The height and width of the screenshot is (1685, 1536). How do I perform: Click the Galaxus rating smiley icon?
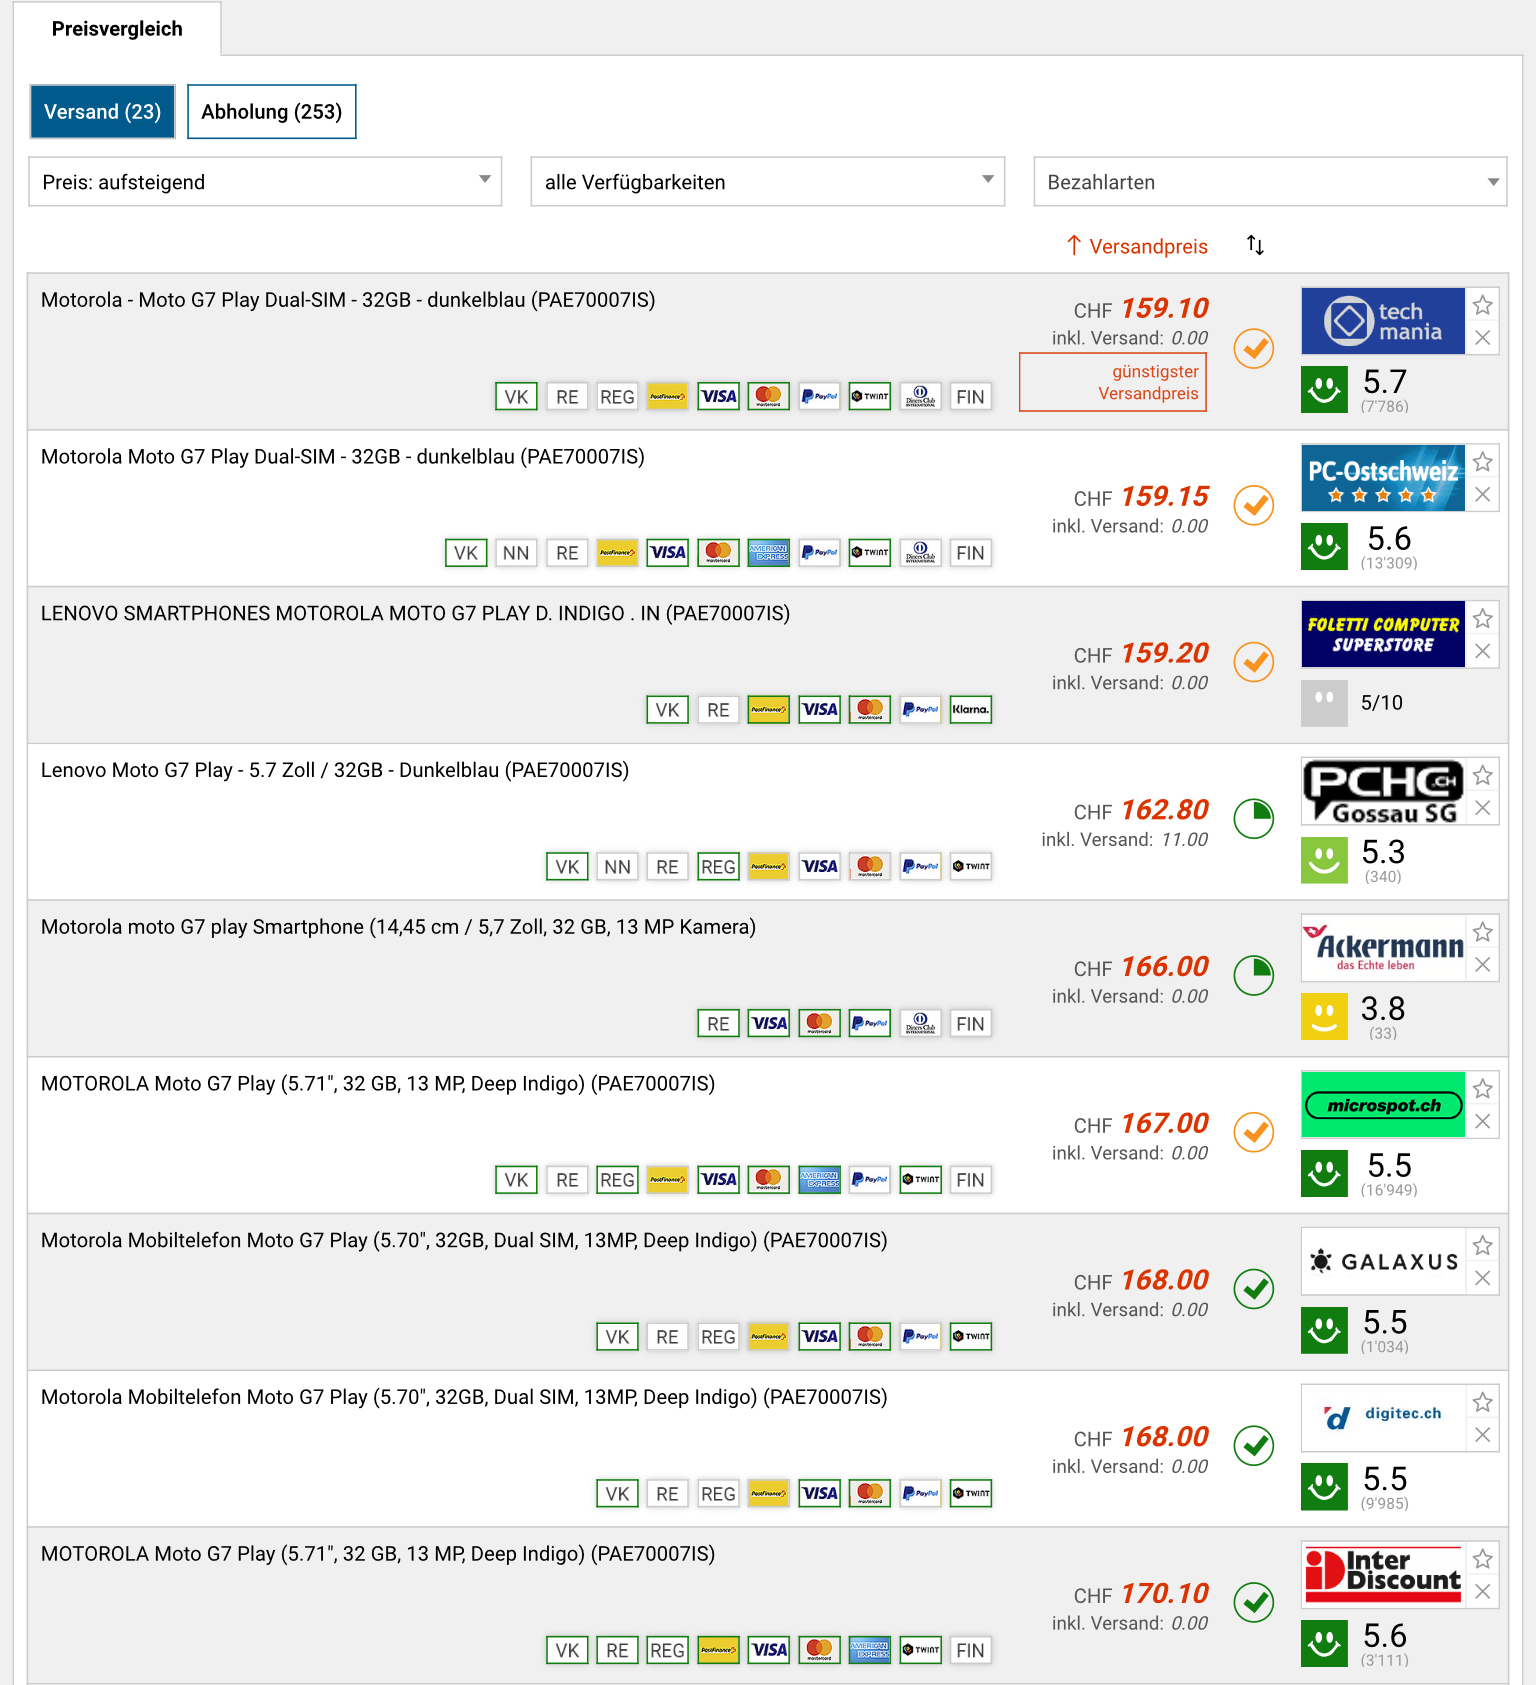click(1324, 1330)
